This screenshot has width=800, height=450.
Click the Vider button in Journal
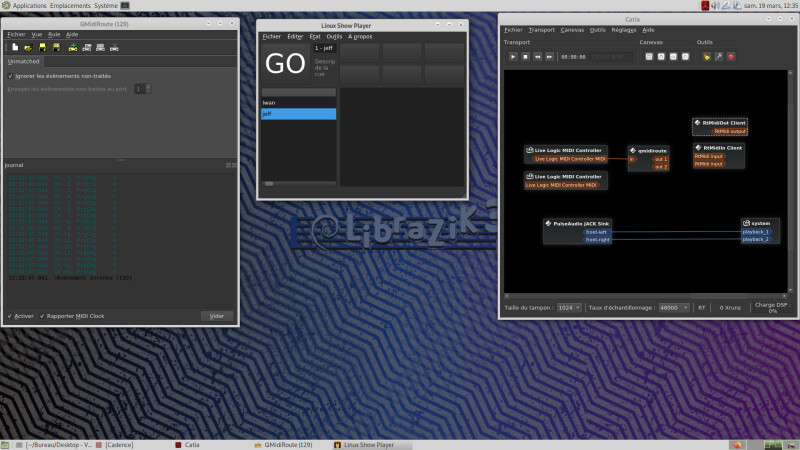(217, 316)
